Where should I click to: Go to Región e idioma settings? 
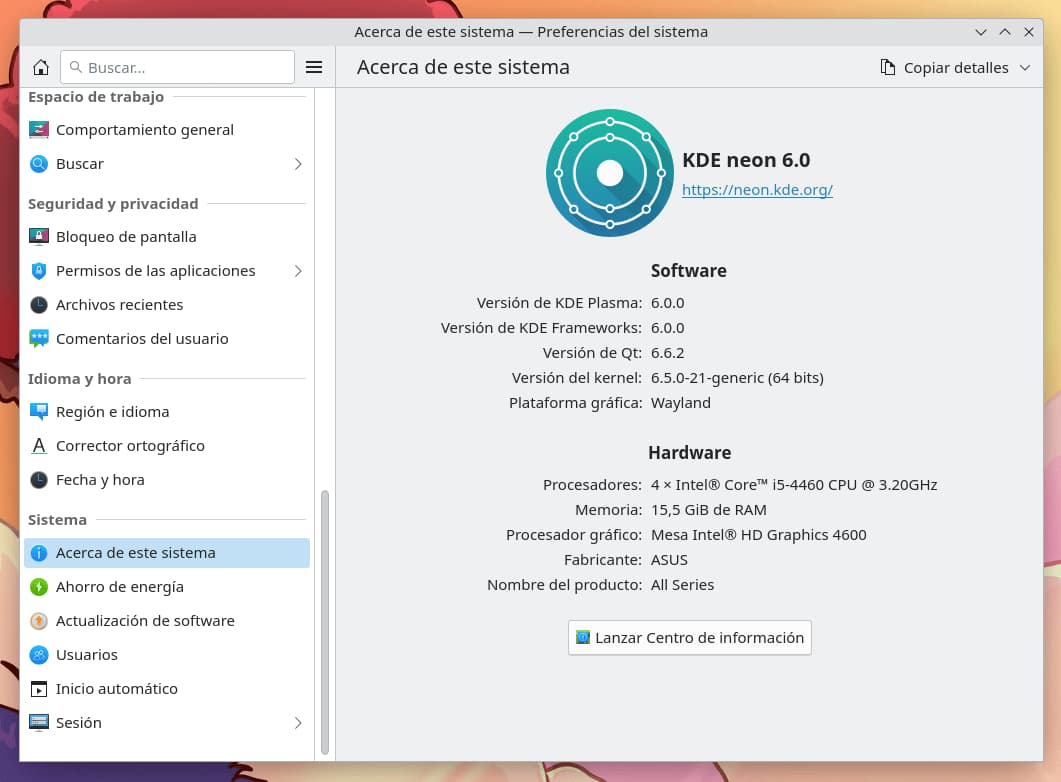click(166, 411)
